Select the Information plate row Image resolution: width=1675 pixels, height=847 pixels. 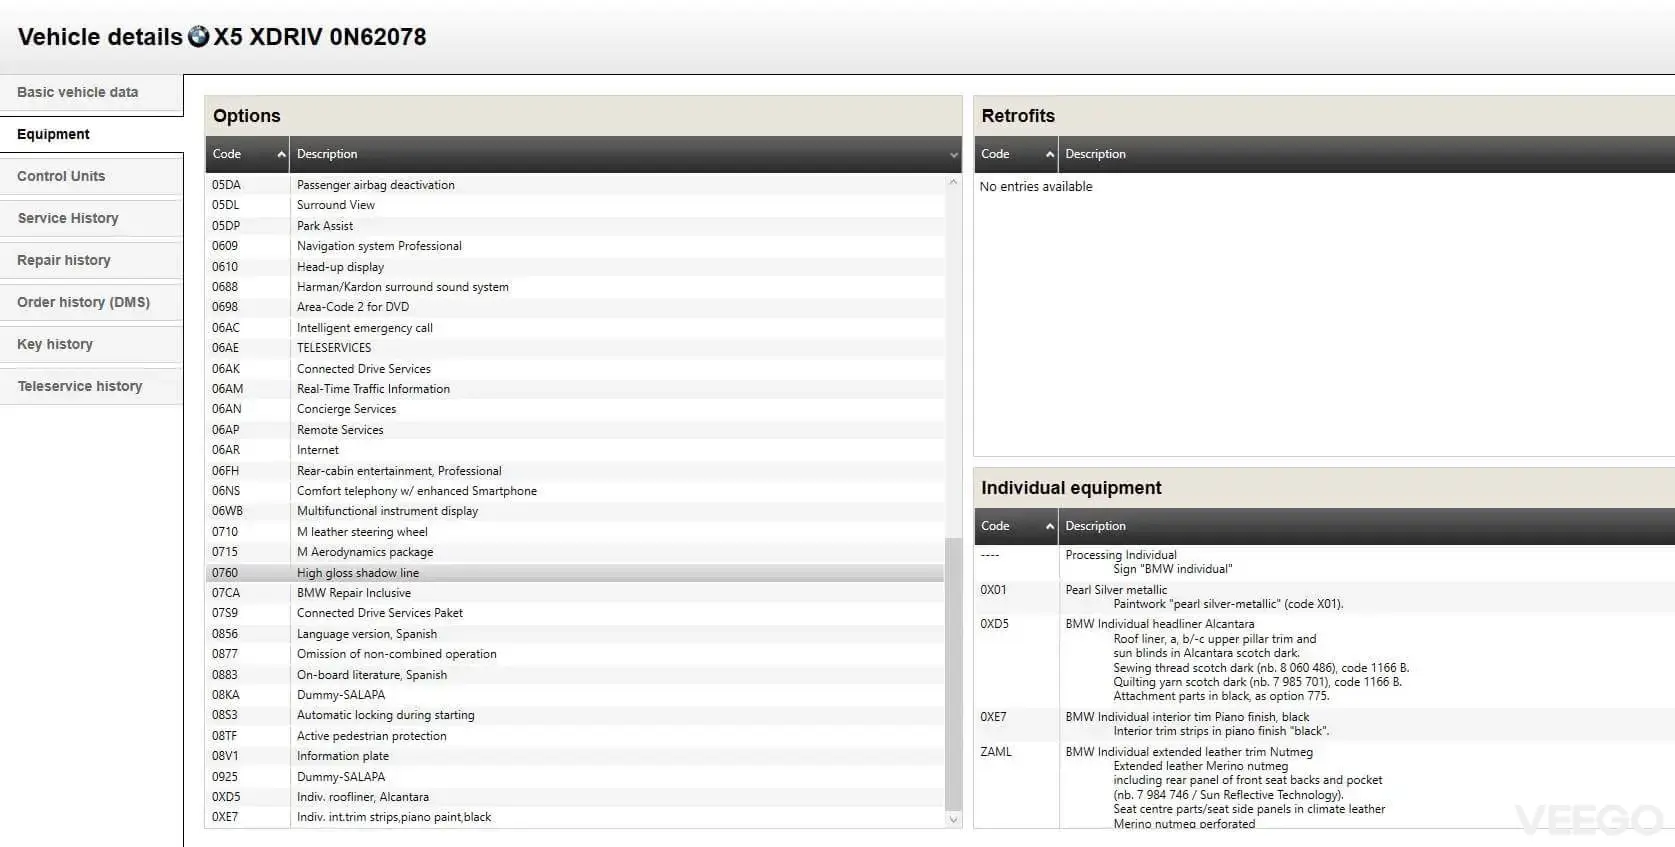[x=575, y=756]
